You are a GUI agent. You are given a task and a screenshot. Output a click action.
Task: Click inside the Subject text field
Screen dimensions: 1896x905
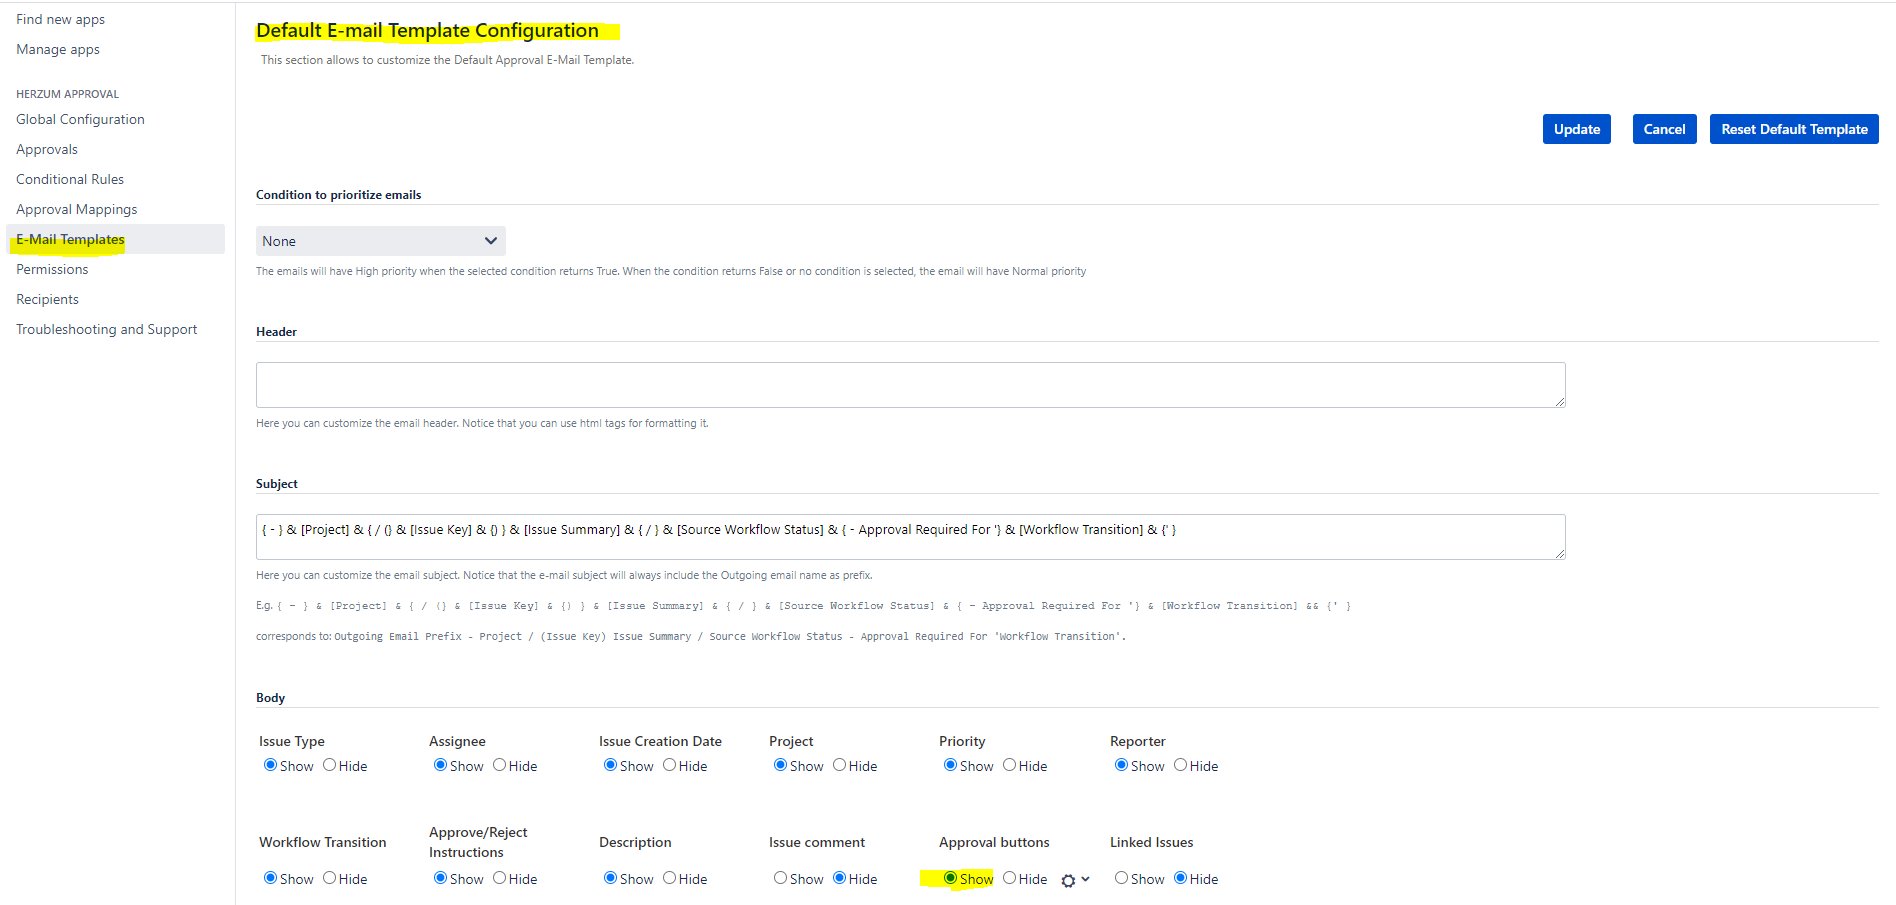(910, 537)
